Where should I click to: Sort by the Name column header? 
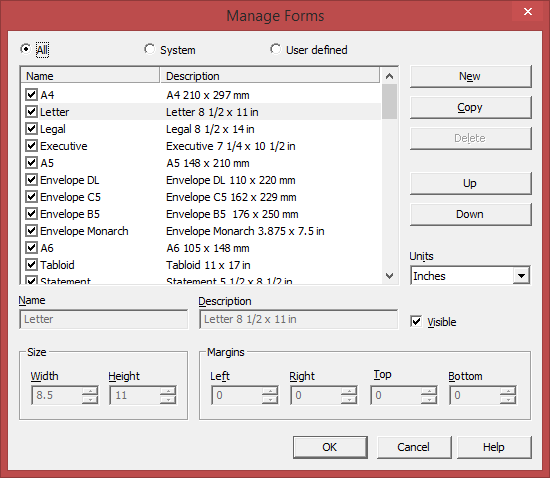90,76
